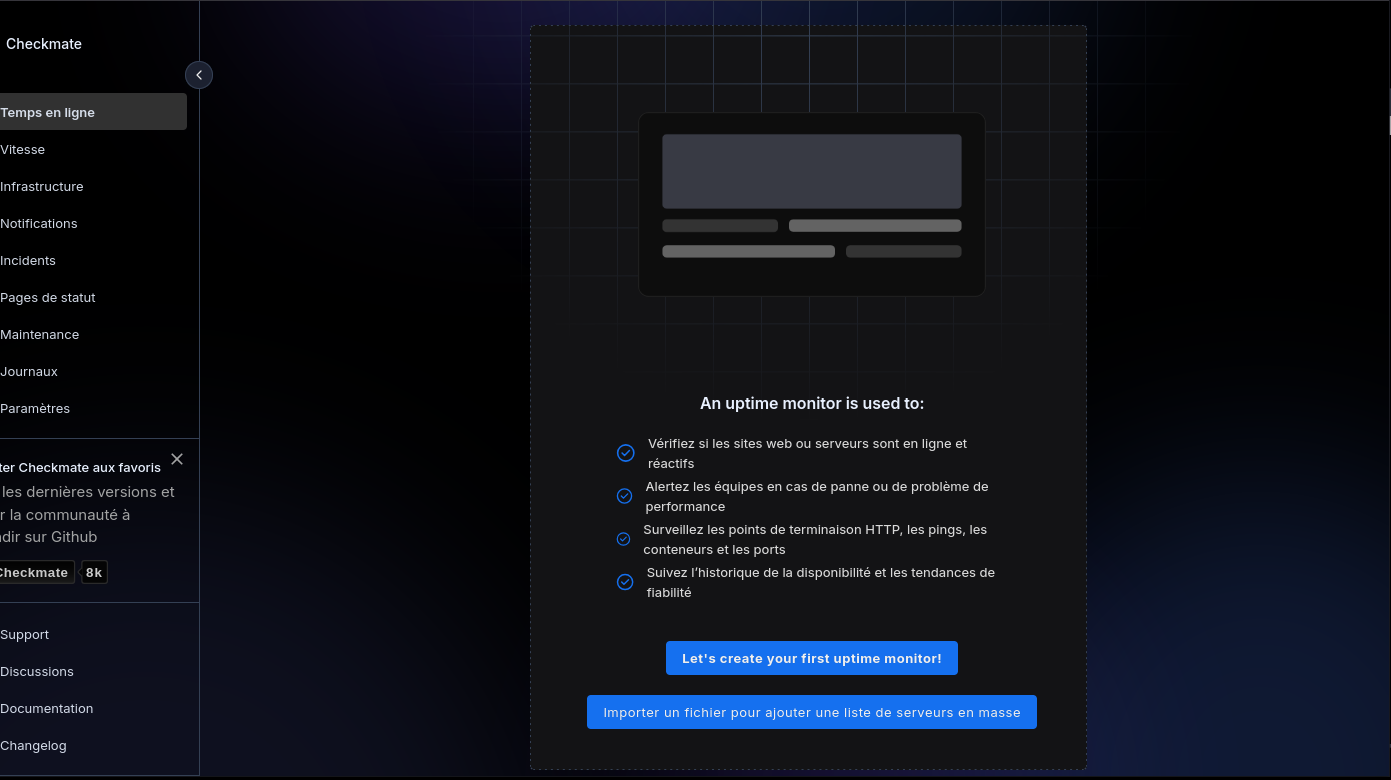Open the Documentation link
Image resolution: width=1391 pixels, height=780 pixels.
47,708
